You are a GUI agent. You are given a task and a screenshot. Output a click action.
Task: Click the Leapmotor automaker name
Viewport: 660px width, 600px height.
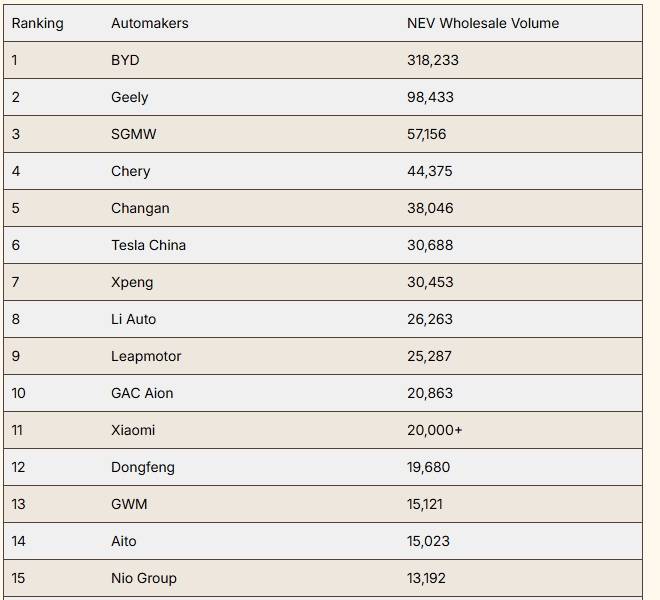click(146, 356)
